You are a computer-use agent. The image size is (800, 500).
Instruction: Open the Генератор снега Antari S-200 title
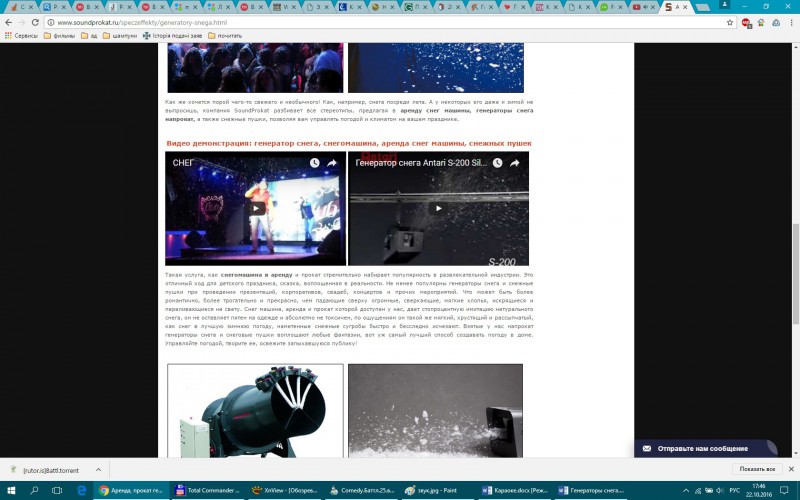421,163
